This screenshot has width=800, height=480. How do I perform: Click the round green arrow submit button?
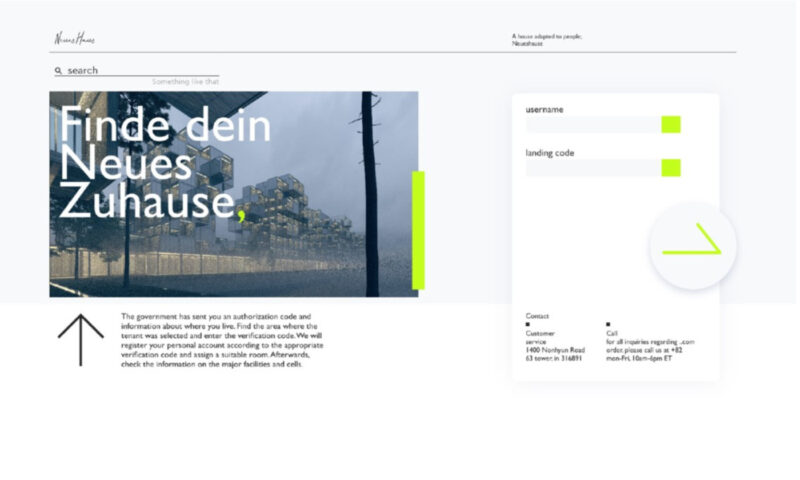point(693,246)
